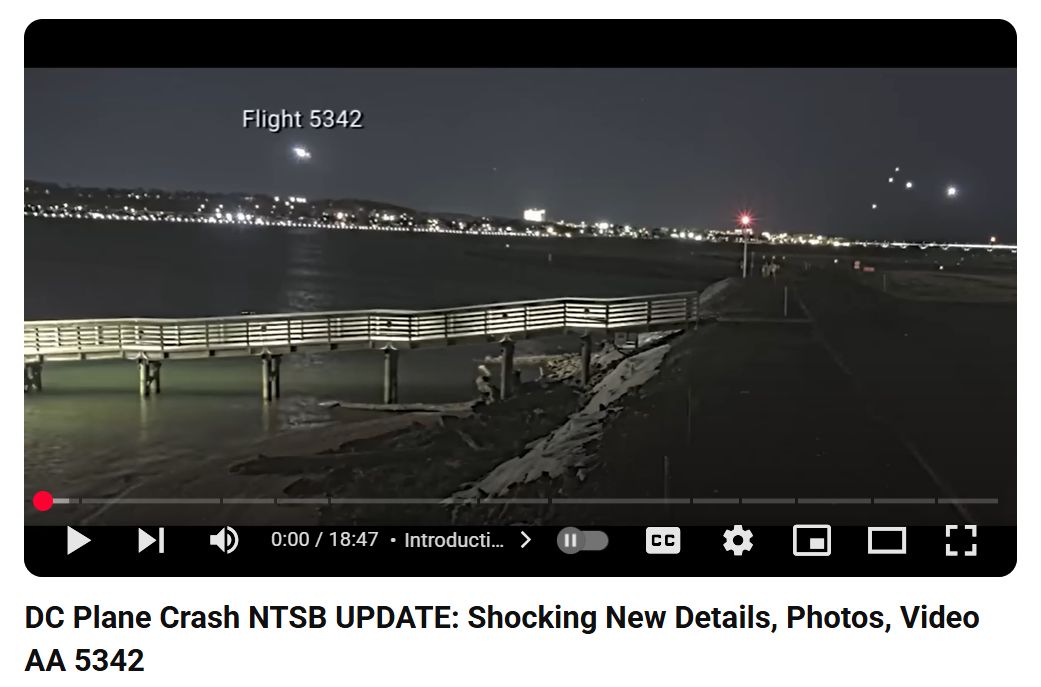The width and height of the screenshot is (1041, 687).
Task: Seek to the second chapter segment
Action: [x=151, y=501]
